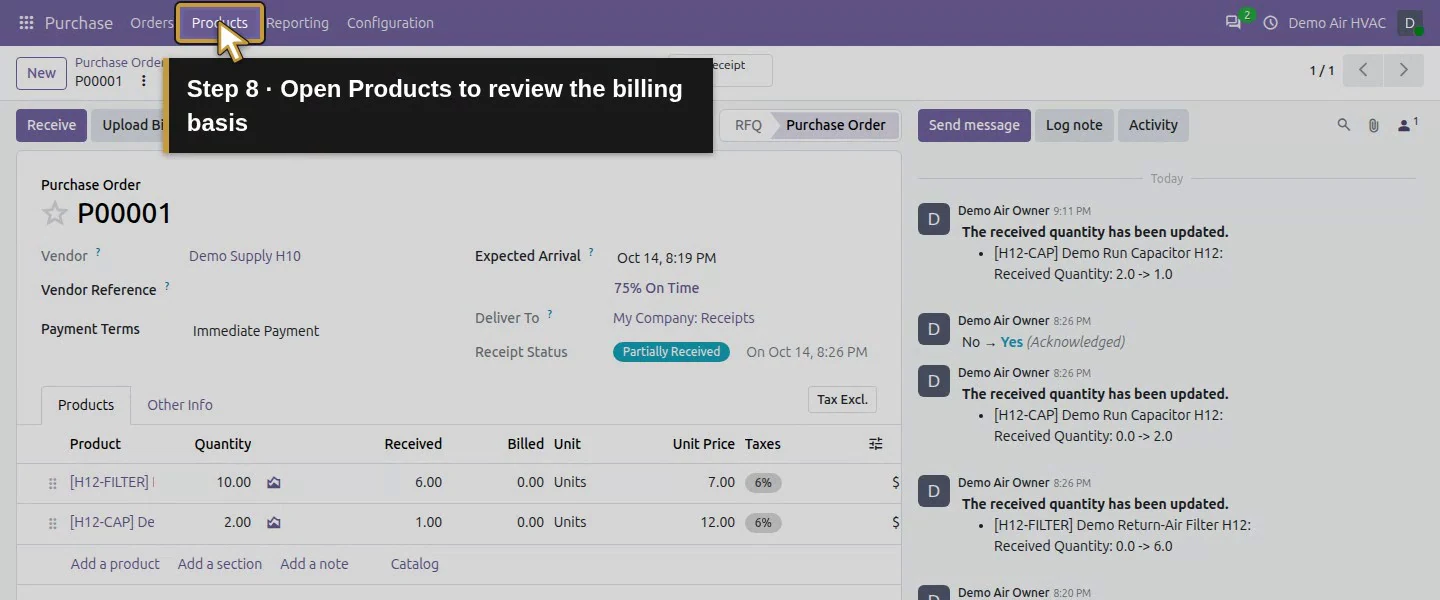Click the 6% tax tag on H12-FILTER row
This screenshot has height=600, width=1440.
tap(763, 482)
